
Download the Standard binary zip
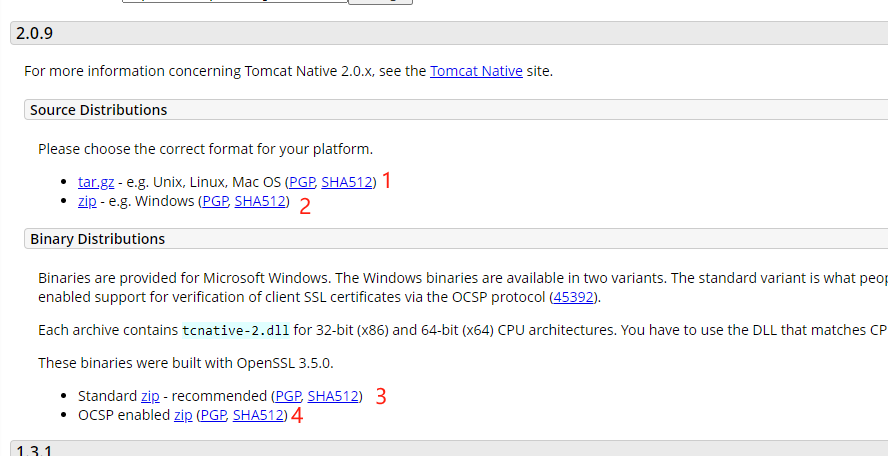click(150, 396)
